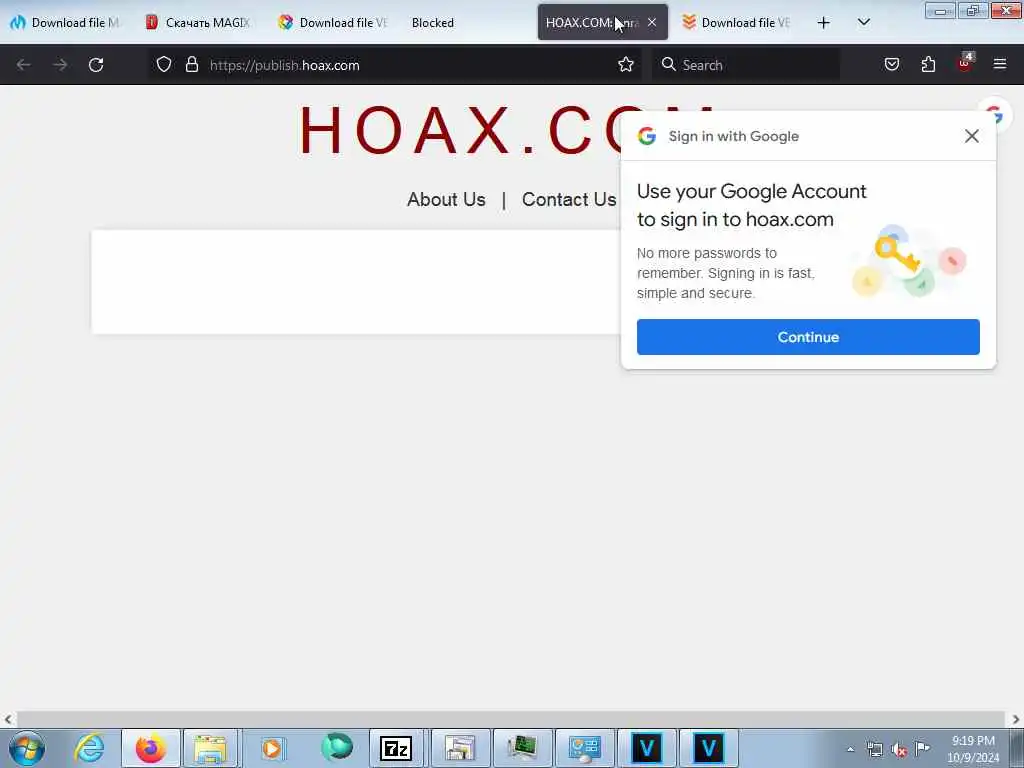The width and height of the screenshot is (1024, 768).
Task: Click the 'Sign in with Google' header text
Action: click(733, 136)
